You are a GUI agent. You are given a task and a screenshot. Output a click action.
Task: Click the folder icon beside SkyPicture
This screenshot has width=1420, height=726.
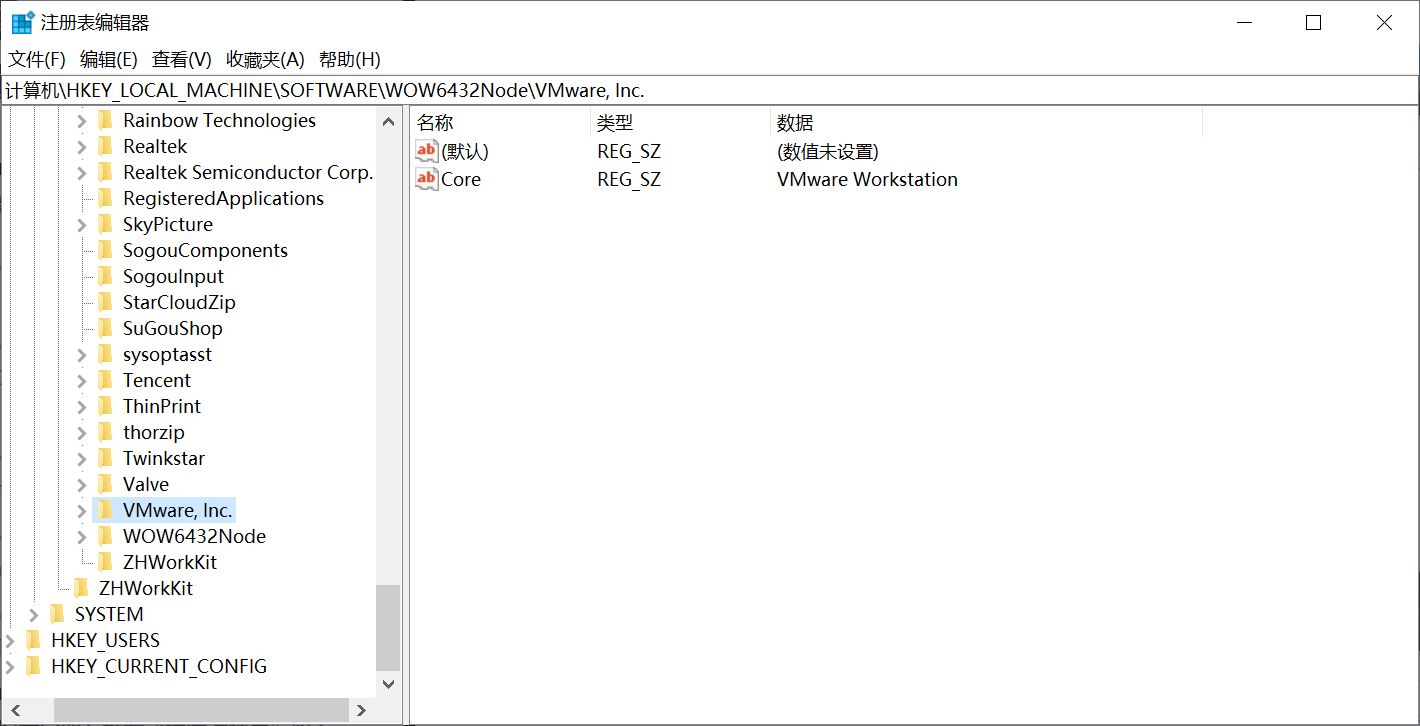(x=105, y=224)
